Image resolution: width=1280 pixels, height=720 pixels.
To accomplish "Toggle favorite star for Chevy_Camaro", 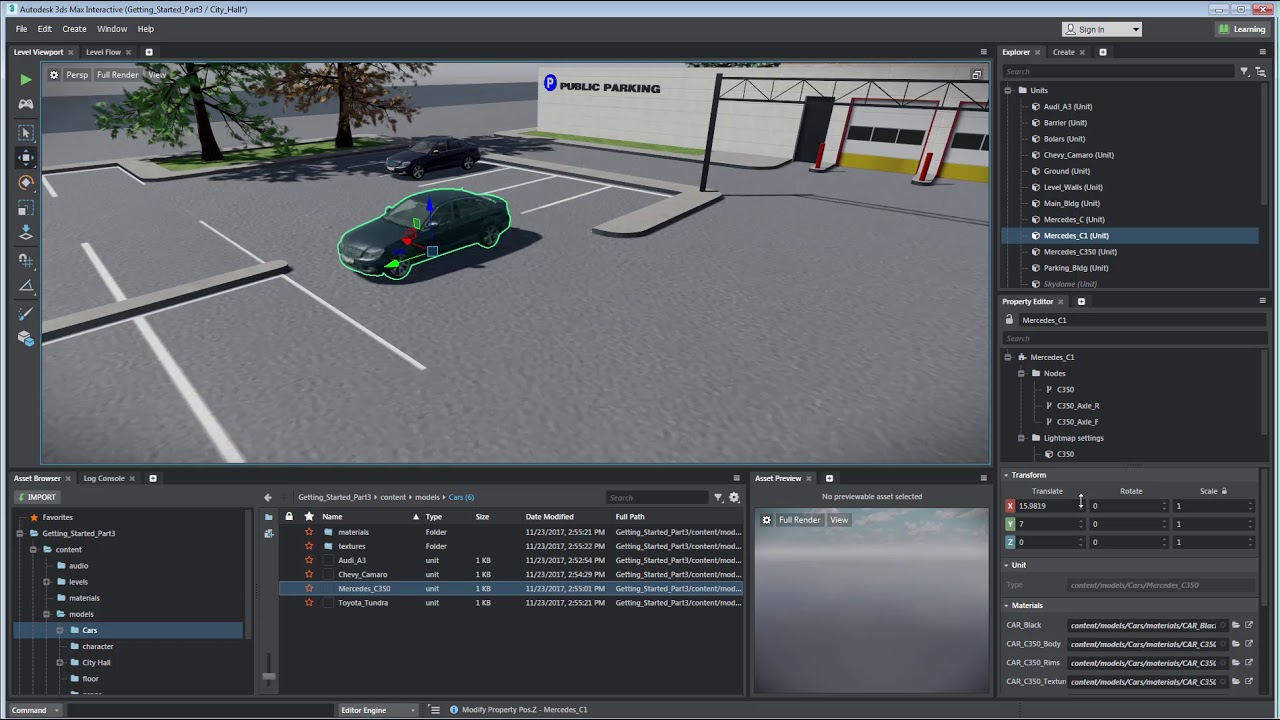I will (309, 574).
